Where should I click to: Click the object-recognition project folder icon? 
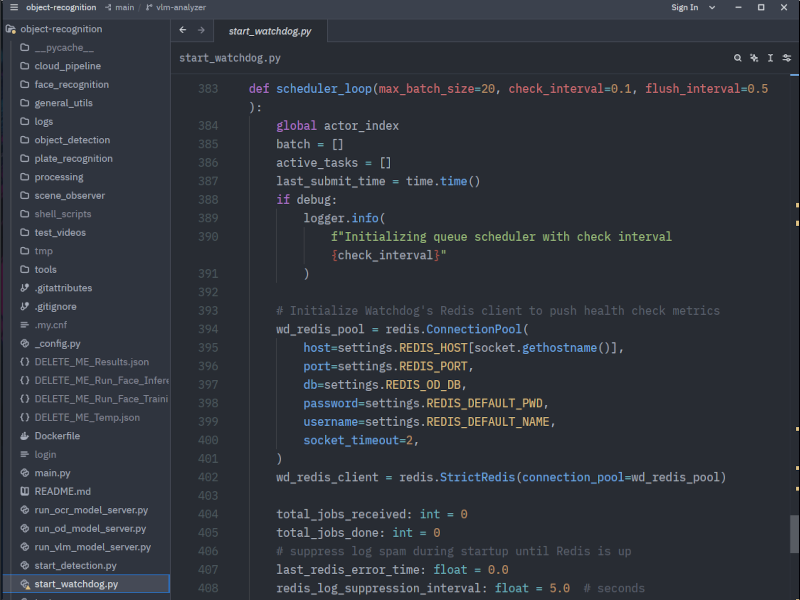point(10,29)
